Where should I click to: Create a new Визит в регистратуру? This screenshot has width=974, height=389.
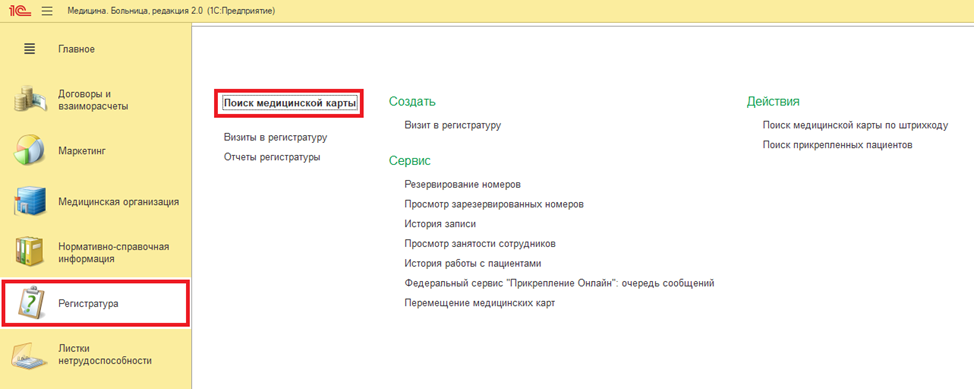pyautogui.click(x=452, y=125)
